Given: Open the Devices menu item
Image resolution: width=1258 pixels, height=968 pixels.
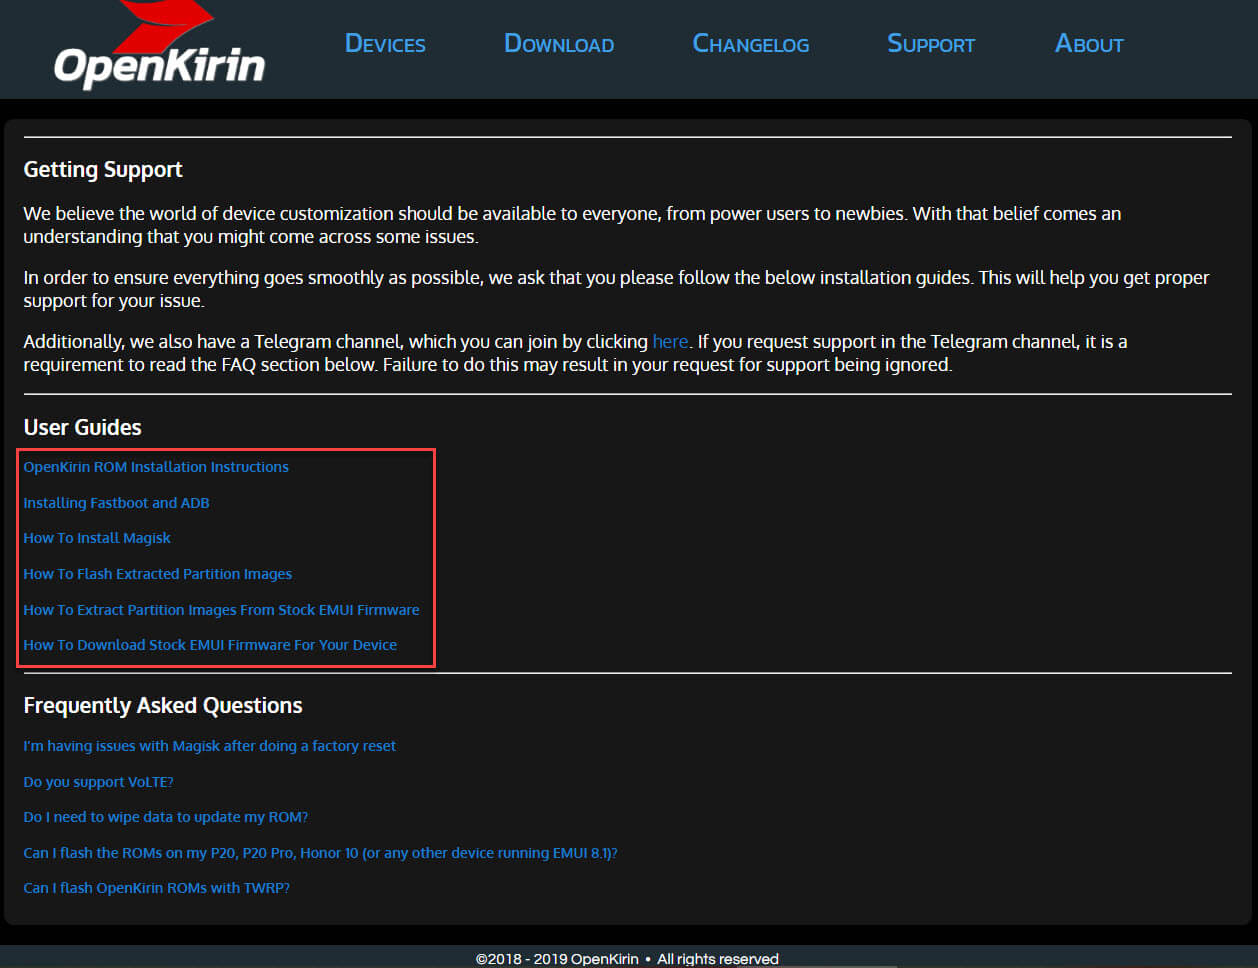Looking at the screenshot, I should pyautogui.click(x=385, y=44).
